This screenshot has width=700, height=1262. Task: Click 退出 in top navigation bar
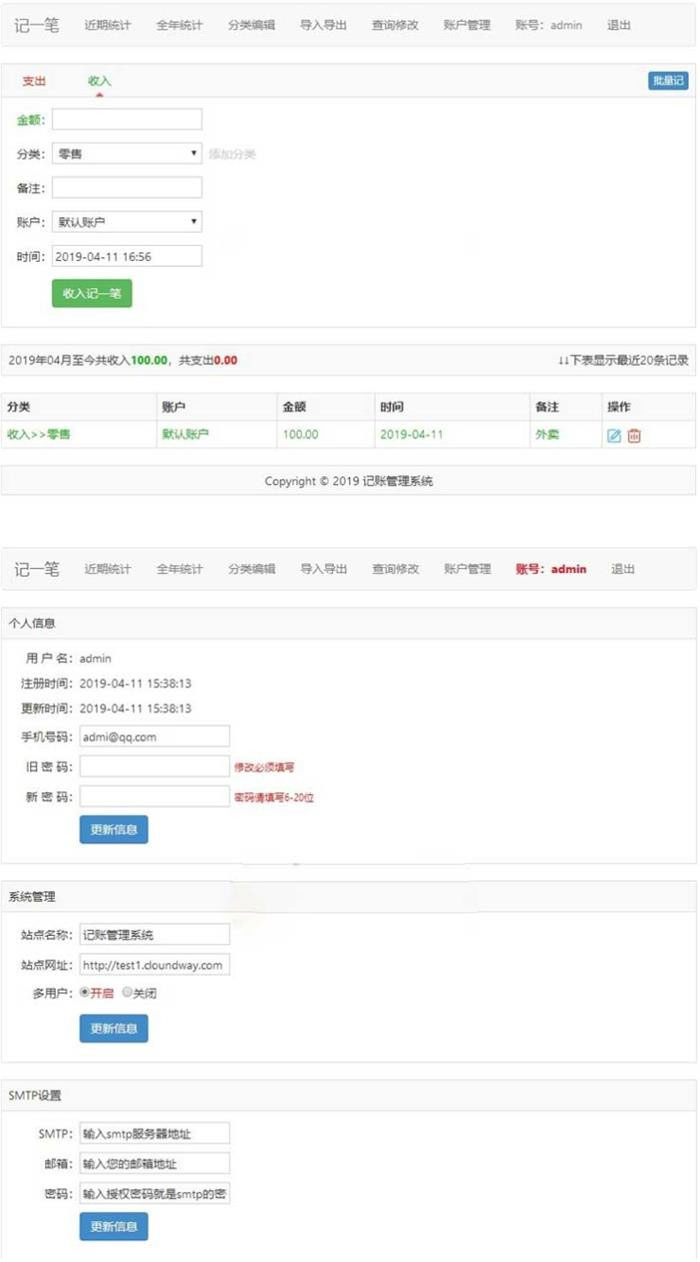pyautogui.click(x=619, y=24)
